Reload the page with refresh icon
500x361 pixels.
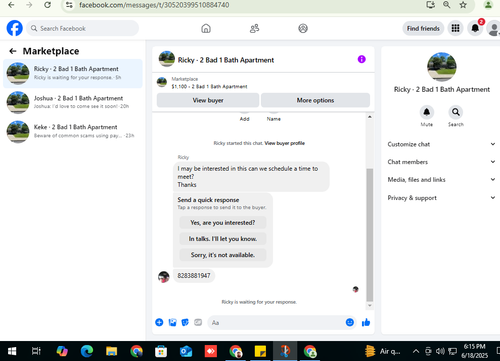pos(48,5)
